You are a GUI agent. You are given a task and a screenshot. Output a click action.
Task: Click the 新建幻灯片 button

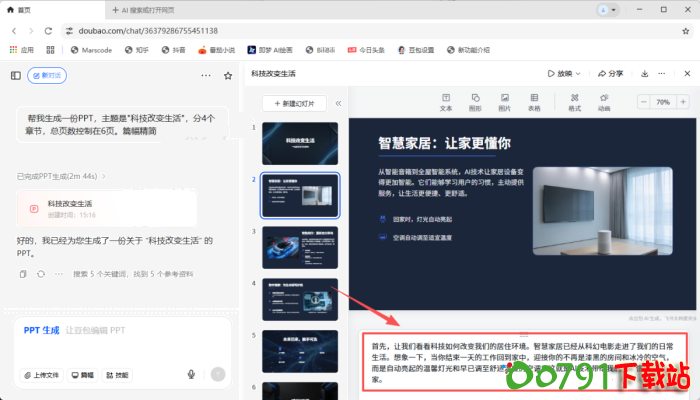coord(294,103)
